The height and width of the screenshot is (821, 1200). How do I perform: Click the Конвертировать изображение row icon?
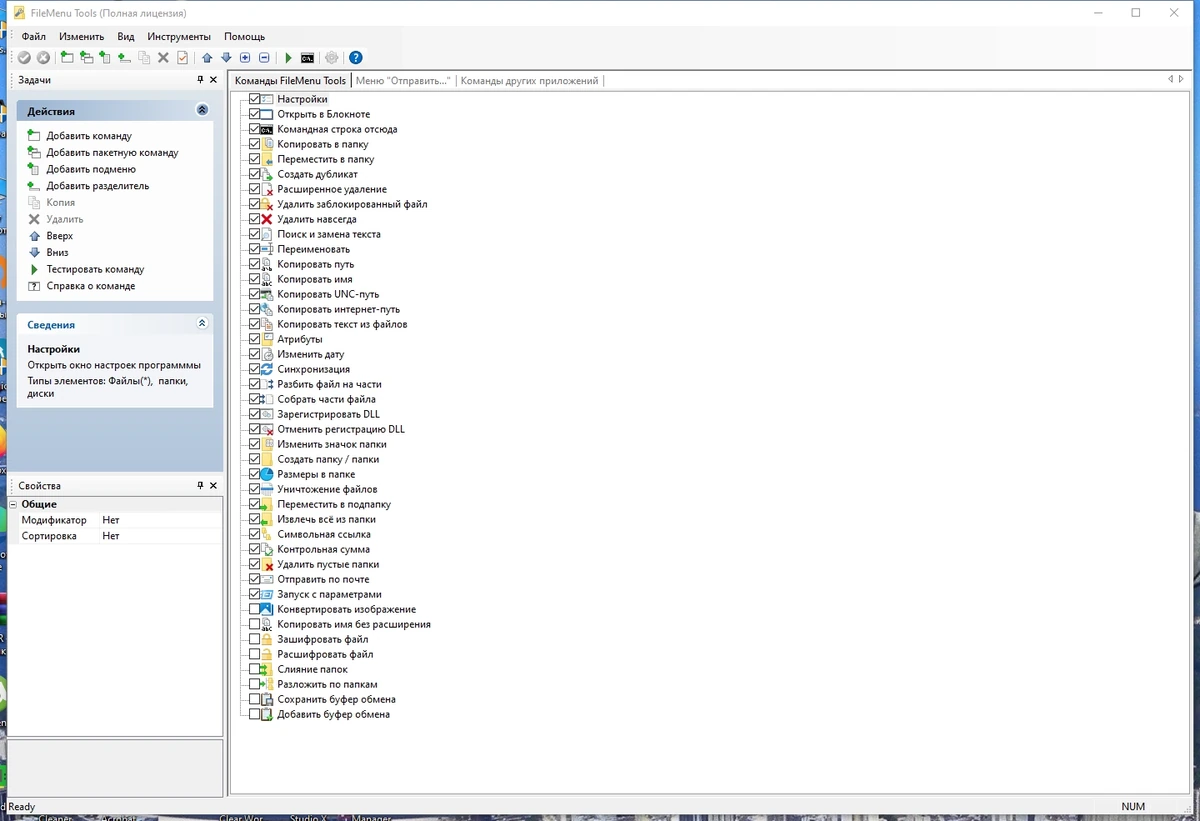(267, 609)
